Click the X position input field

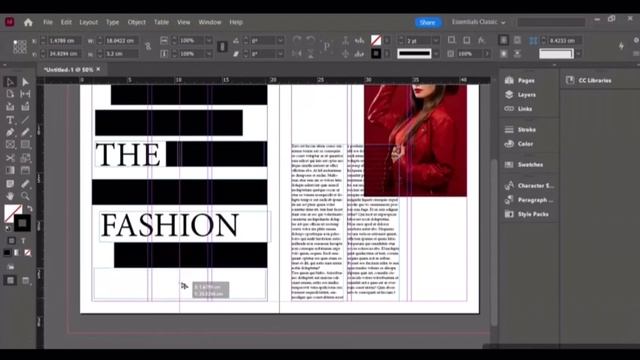click(x=63, y=40)
